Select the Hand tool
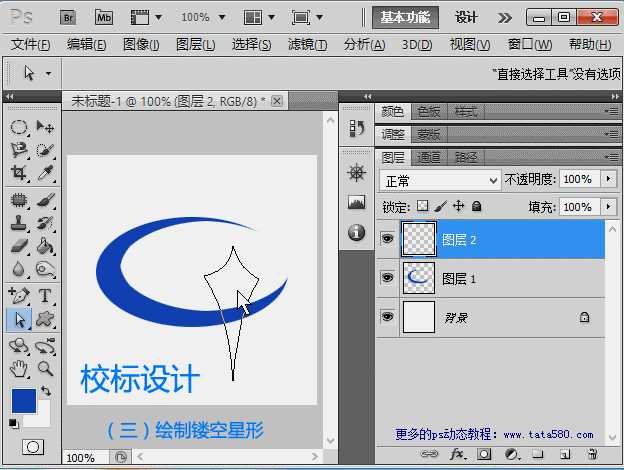 [19, 369]
